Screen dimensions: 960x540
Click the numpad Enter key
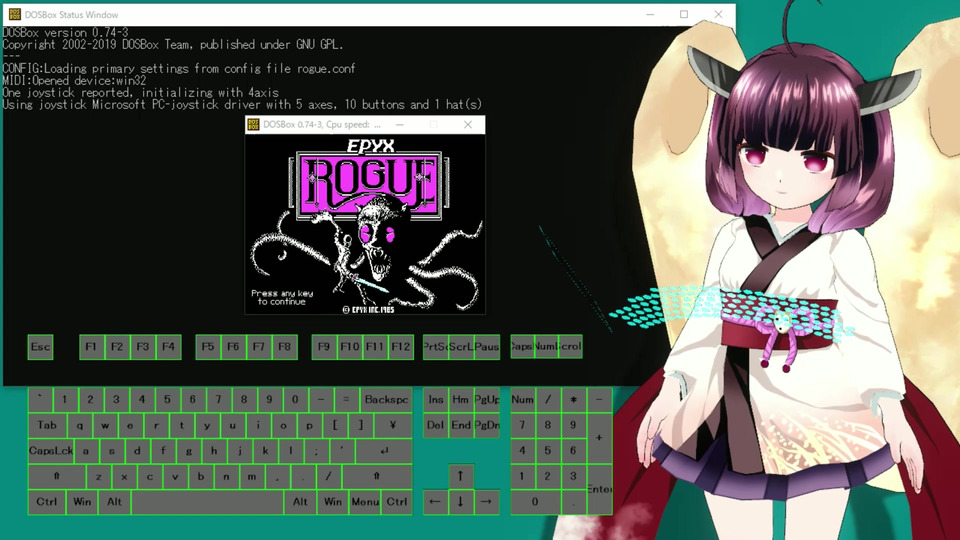[x=599, y=490]
